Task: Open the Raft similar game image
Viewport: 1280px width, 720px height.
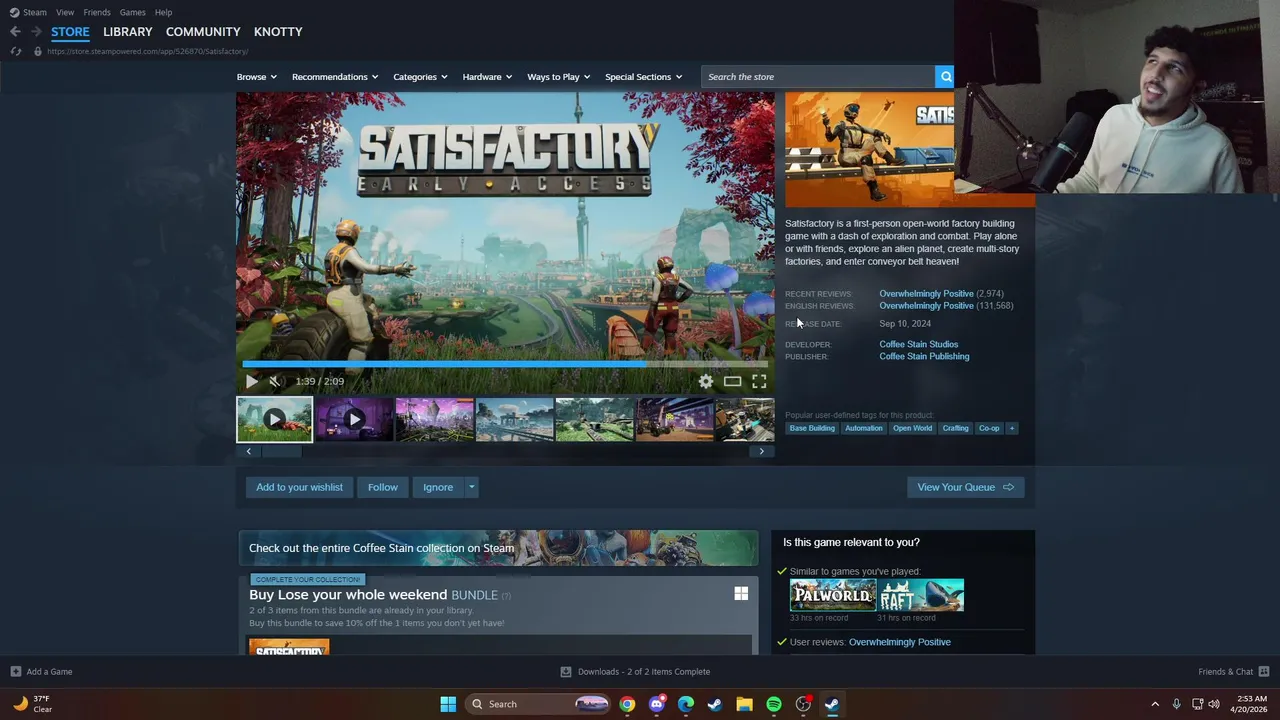Action: (921, 595)
